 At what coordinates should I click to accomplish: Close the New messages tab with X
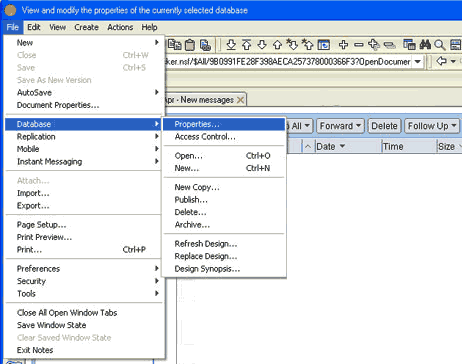(240, 100)
